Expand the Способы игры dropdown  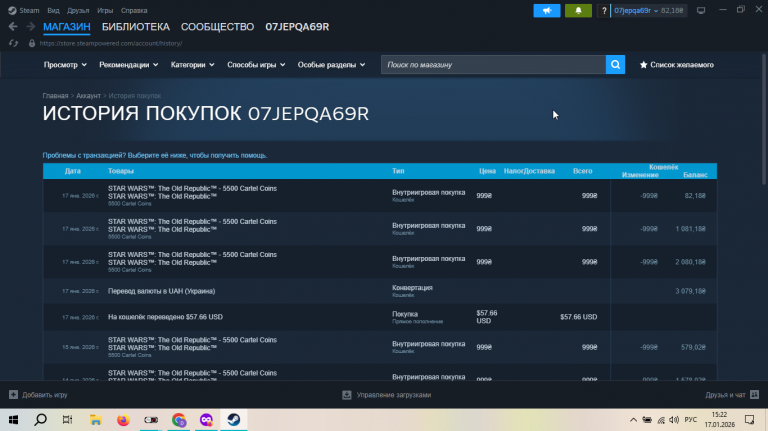(x=256, y=65)
